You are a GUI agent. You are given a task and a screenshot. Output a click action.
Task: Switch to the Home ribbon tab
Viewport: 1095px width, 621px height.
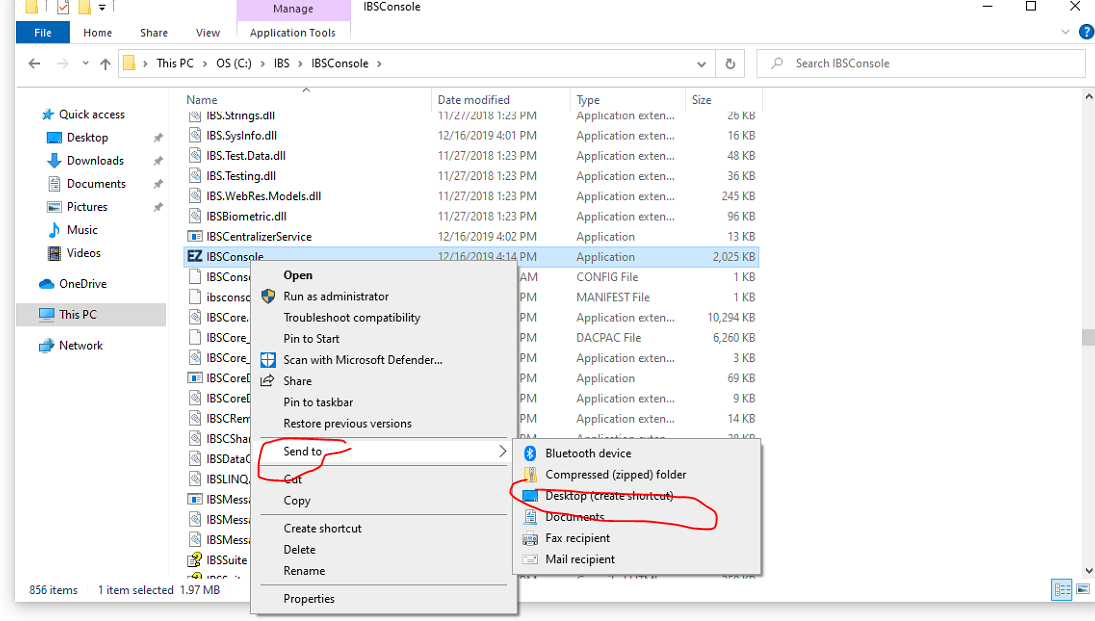click(97, 32)
